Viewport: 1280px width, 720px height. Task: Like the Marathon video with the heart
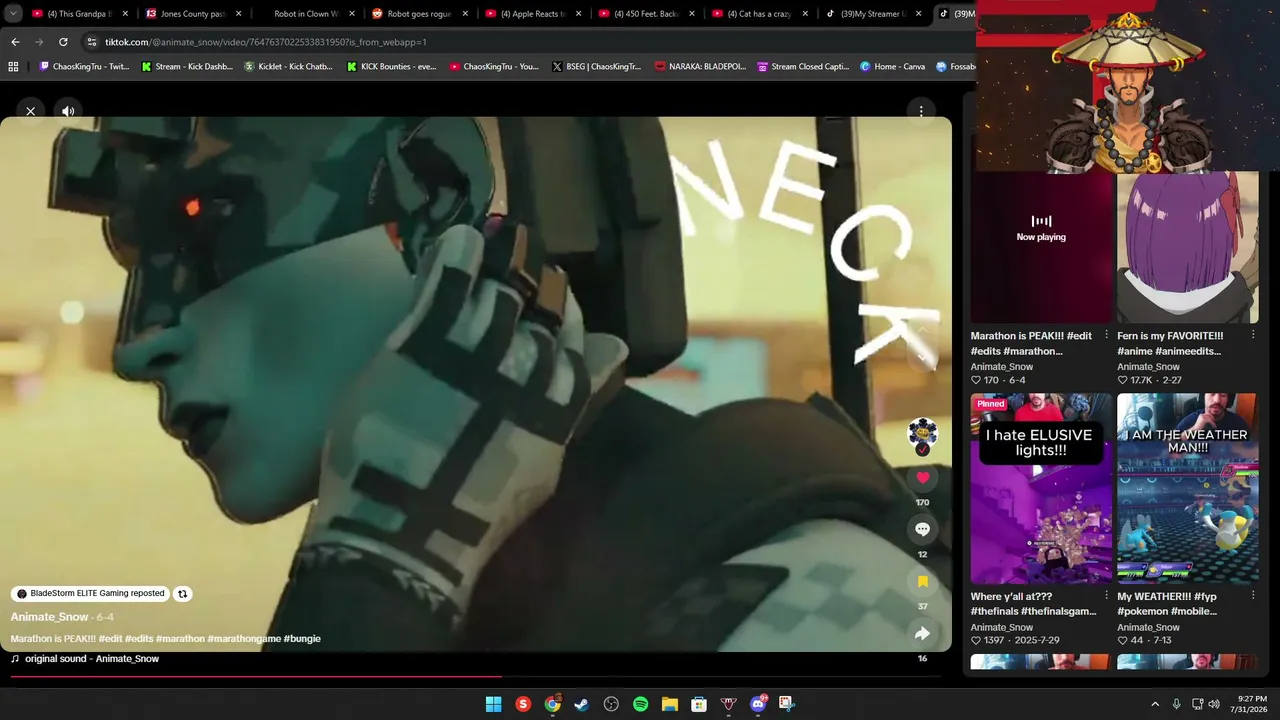coord(922,478)
